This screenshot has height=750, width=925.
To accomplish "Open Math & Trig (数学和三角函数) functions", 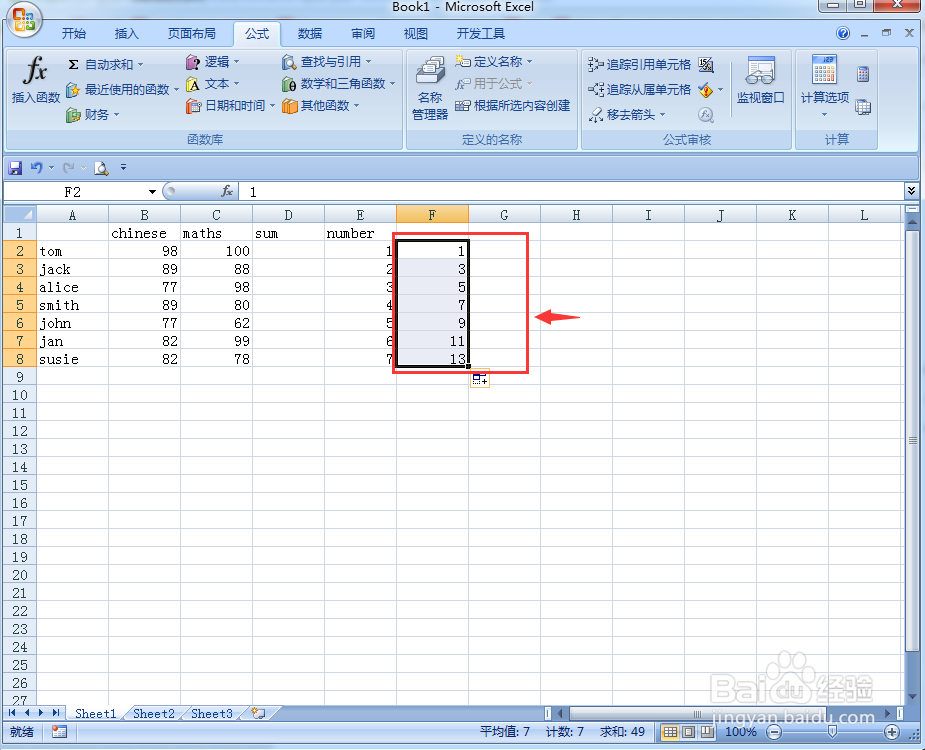I will click(339, 84).
